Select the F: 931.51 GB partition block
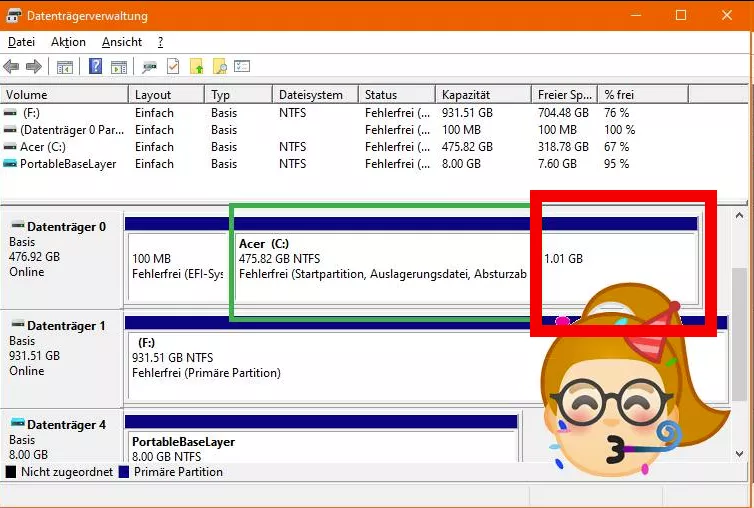This screenshot has width=754, height=508. 332,366
